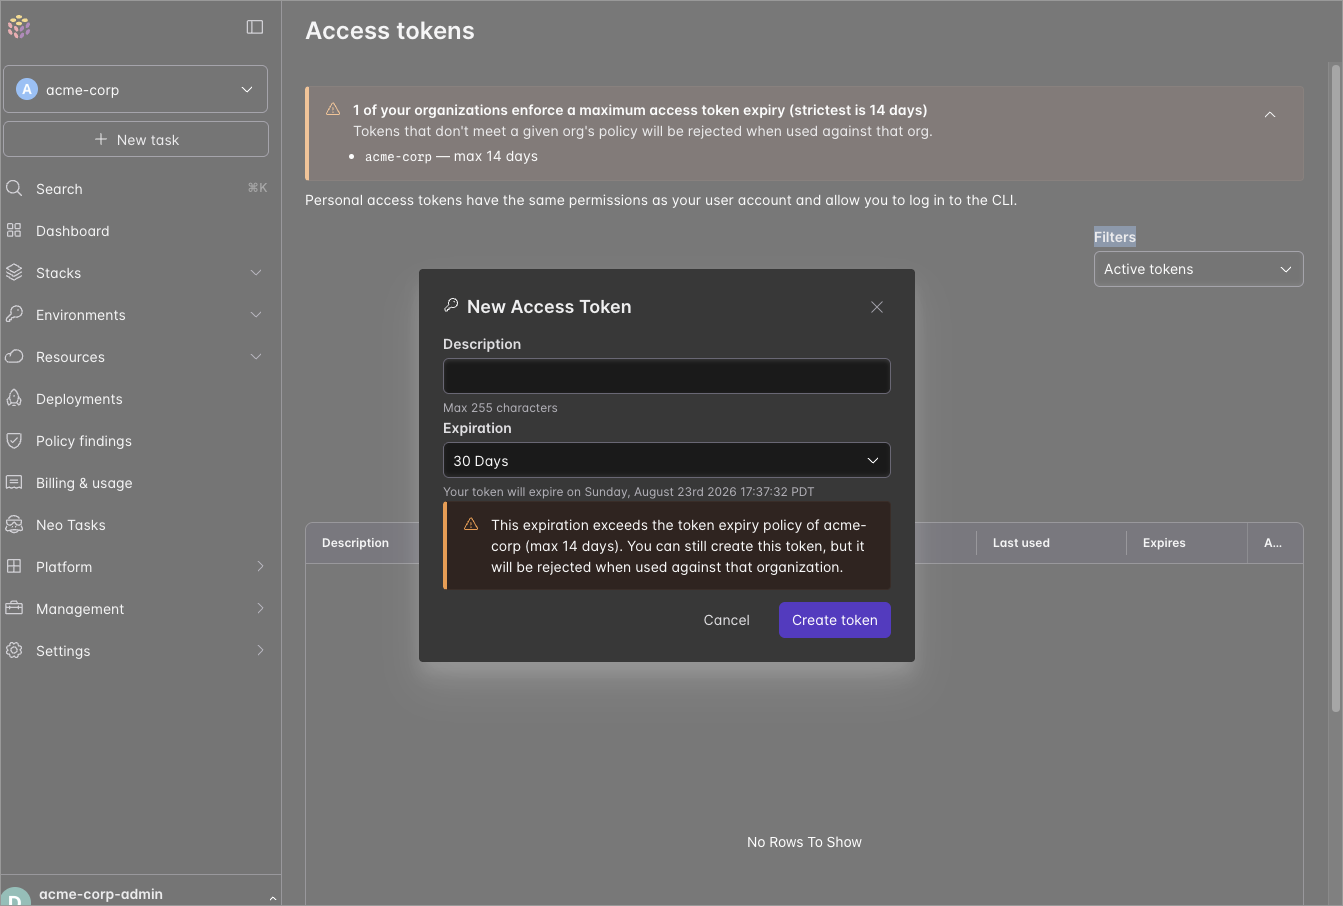Collapse the token expiry policy banner

pyautogui.click(x=1270, y=114)
